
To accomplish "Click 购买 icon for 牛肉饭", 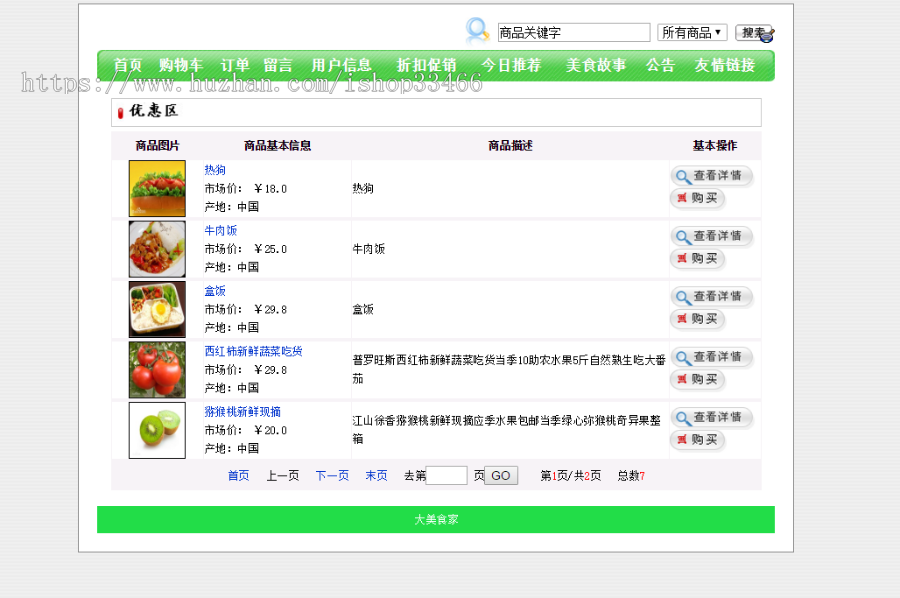I will pyautogui.click(x=681, y=258).
